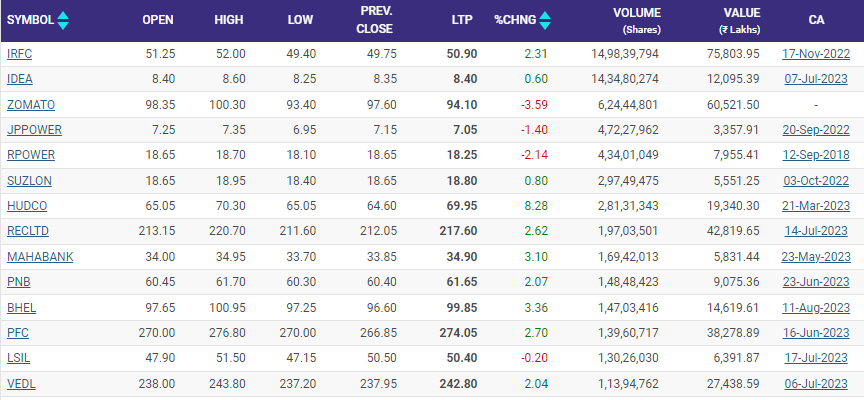Open the MAHABANK symbol link
This screenshot has height=400, width=864.
point(40,257)
